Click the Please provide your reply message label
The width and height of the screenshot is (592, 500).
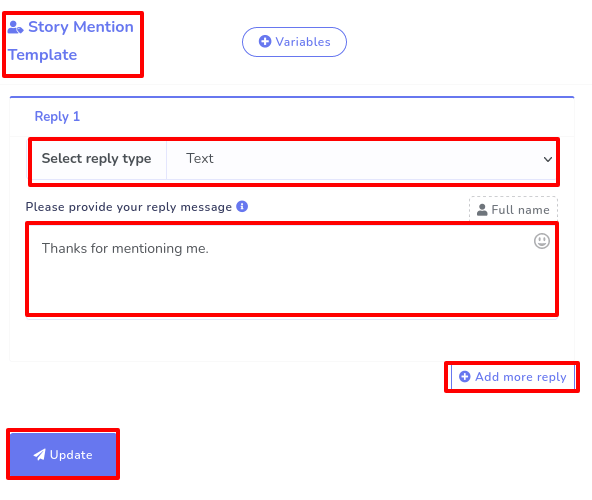pos(129,207)
